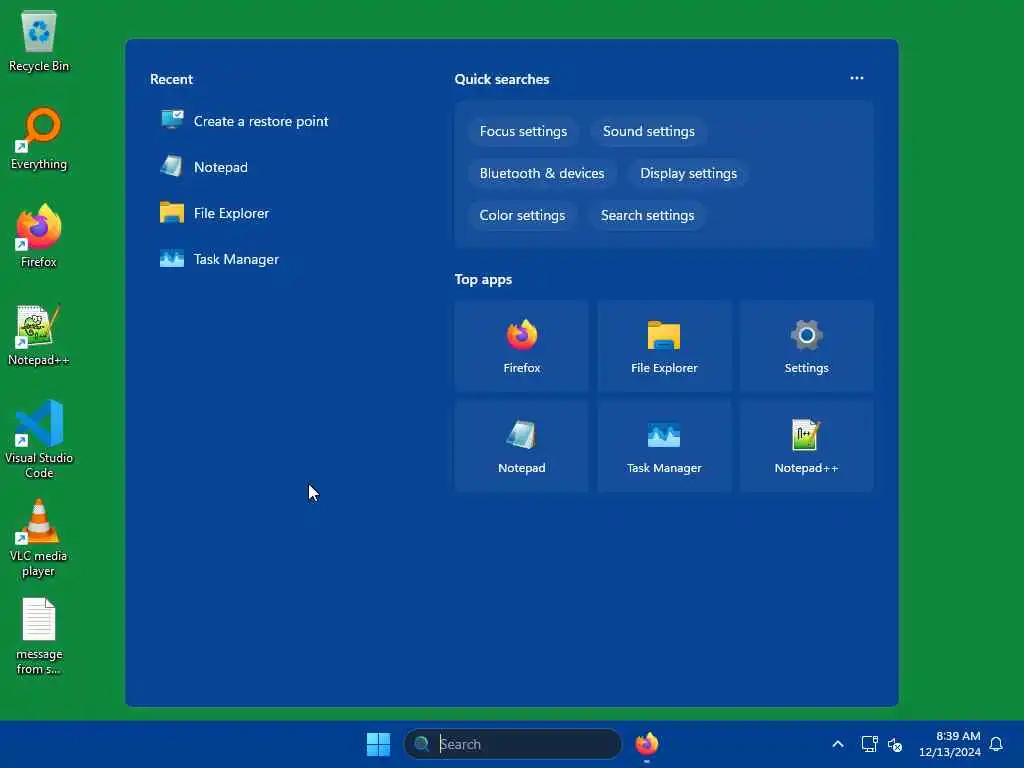The width and height of the screenshot is (1024, 768).
Task: Search for Bluetooth & devices
Action: pyautogui.click(x=542, y=173)
